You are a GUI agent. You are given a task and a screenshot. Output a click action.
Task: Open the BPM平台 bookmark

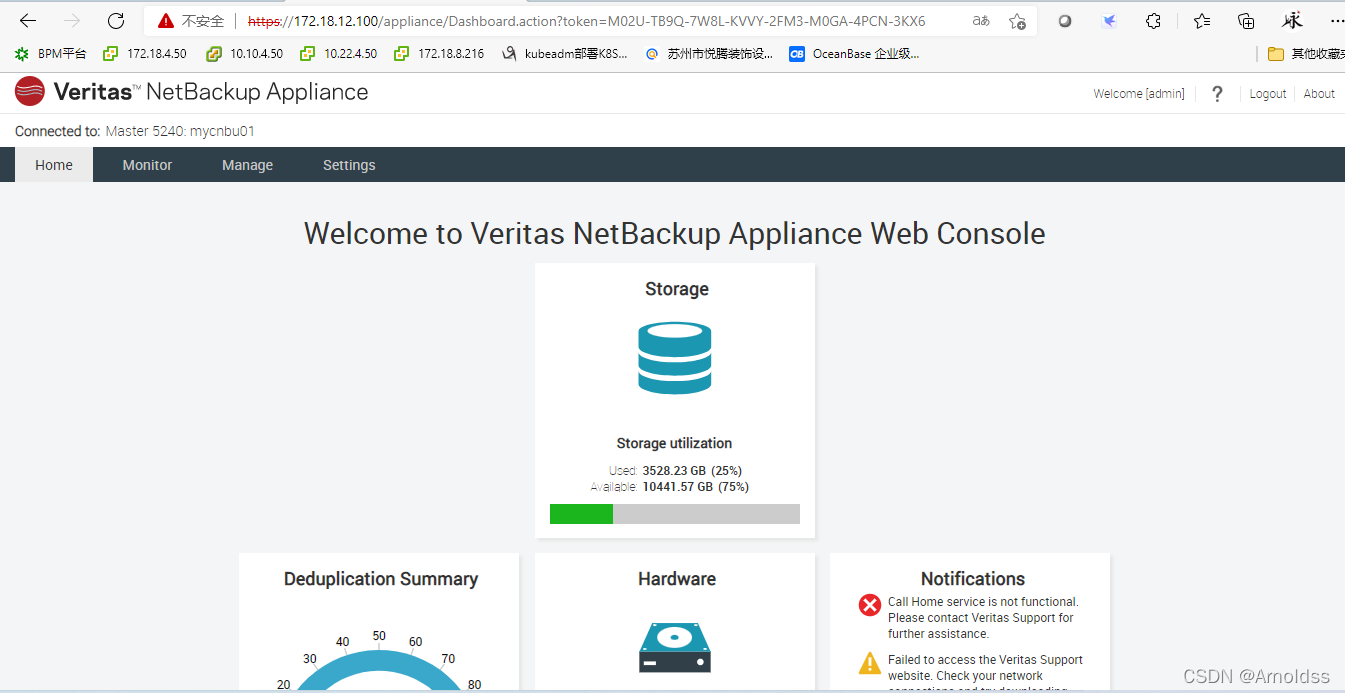[51, 54]
